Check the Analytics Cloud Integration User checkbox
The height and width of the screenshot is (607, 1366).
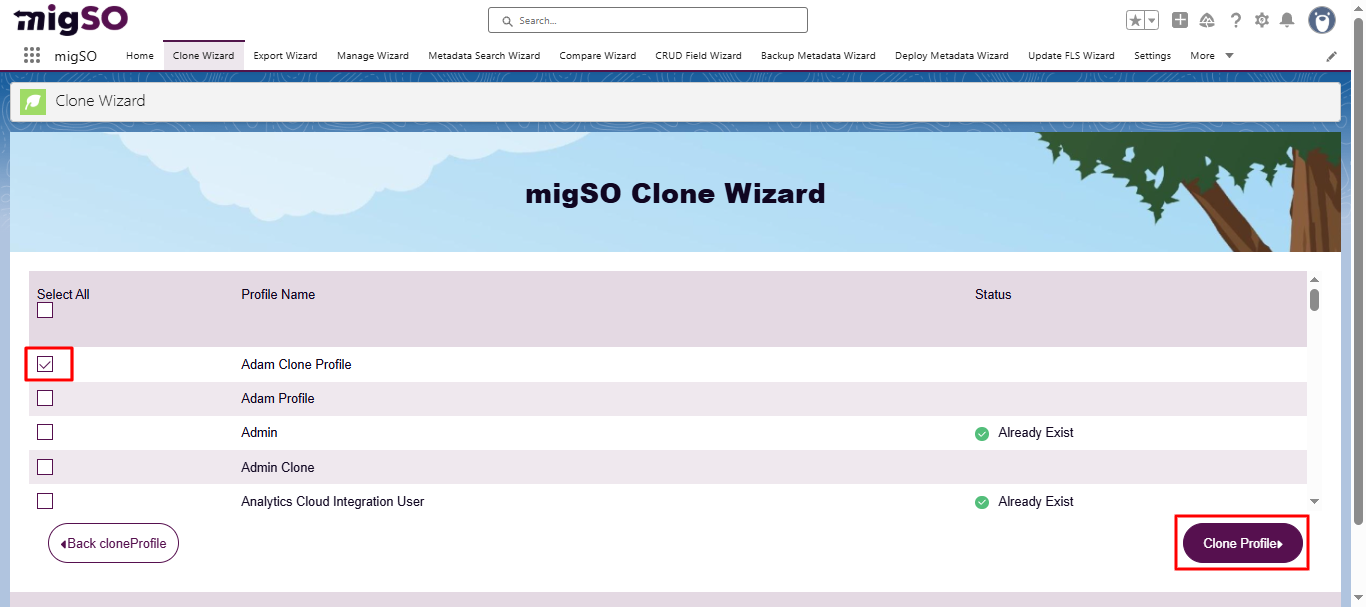tap(45, 501)
